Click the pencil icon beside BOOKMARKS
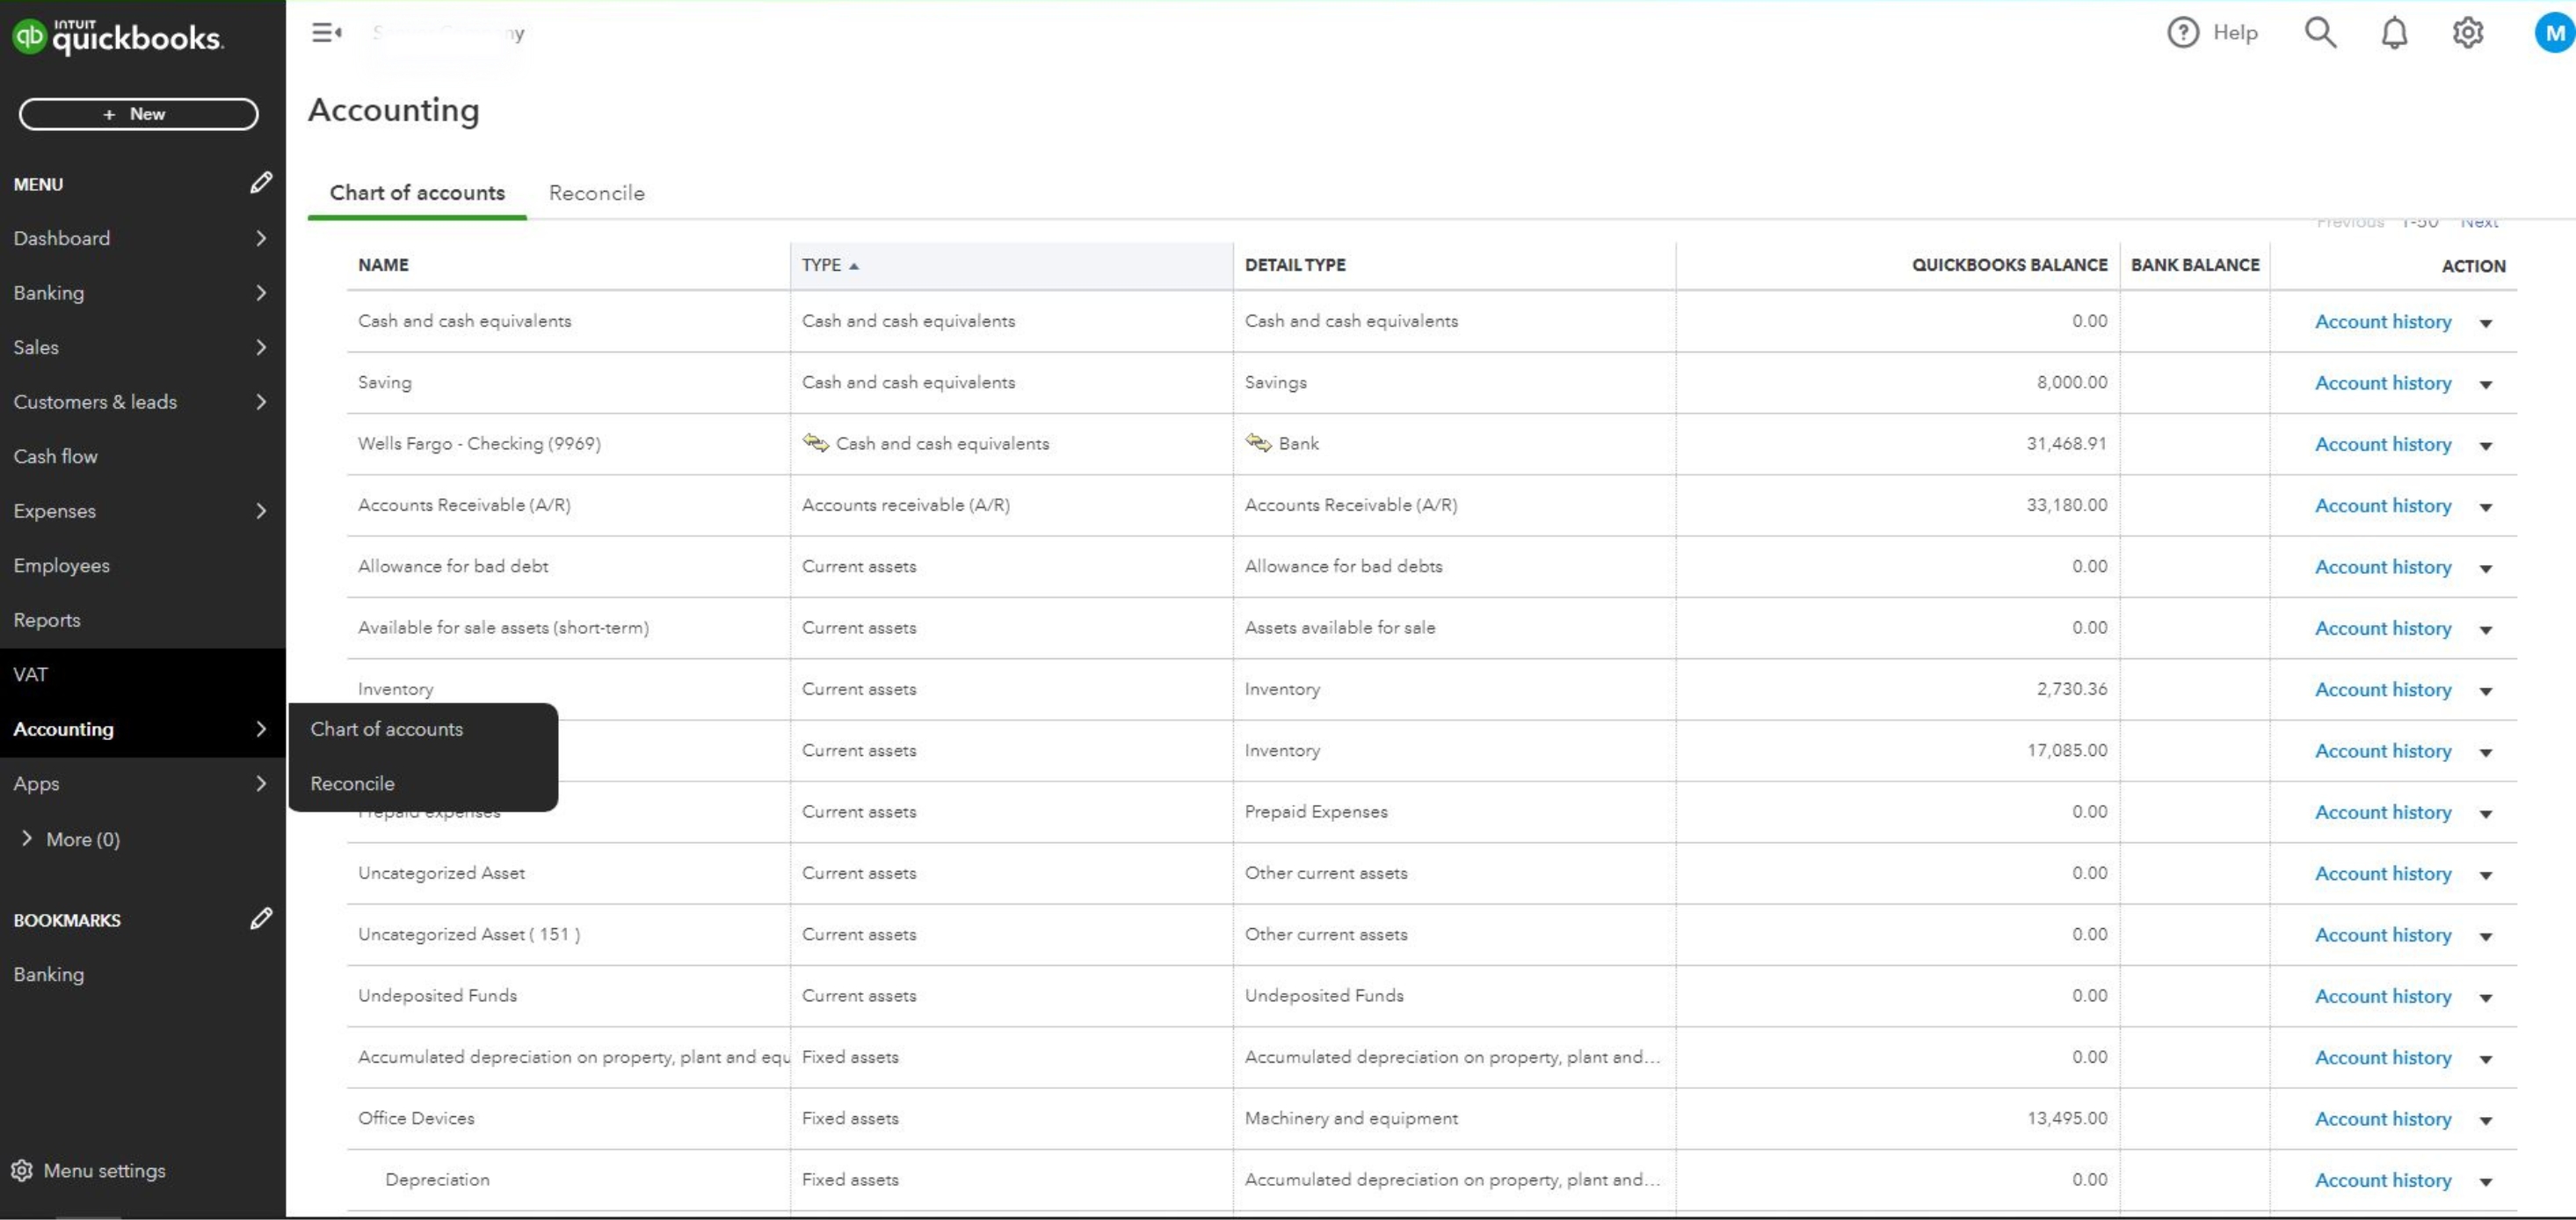The height and width of the screenshot is (1220, 2576). coord(261,919)
